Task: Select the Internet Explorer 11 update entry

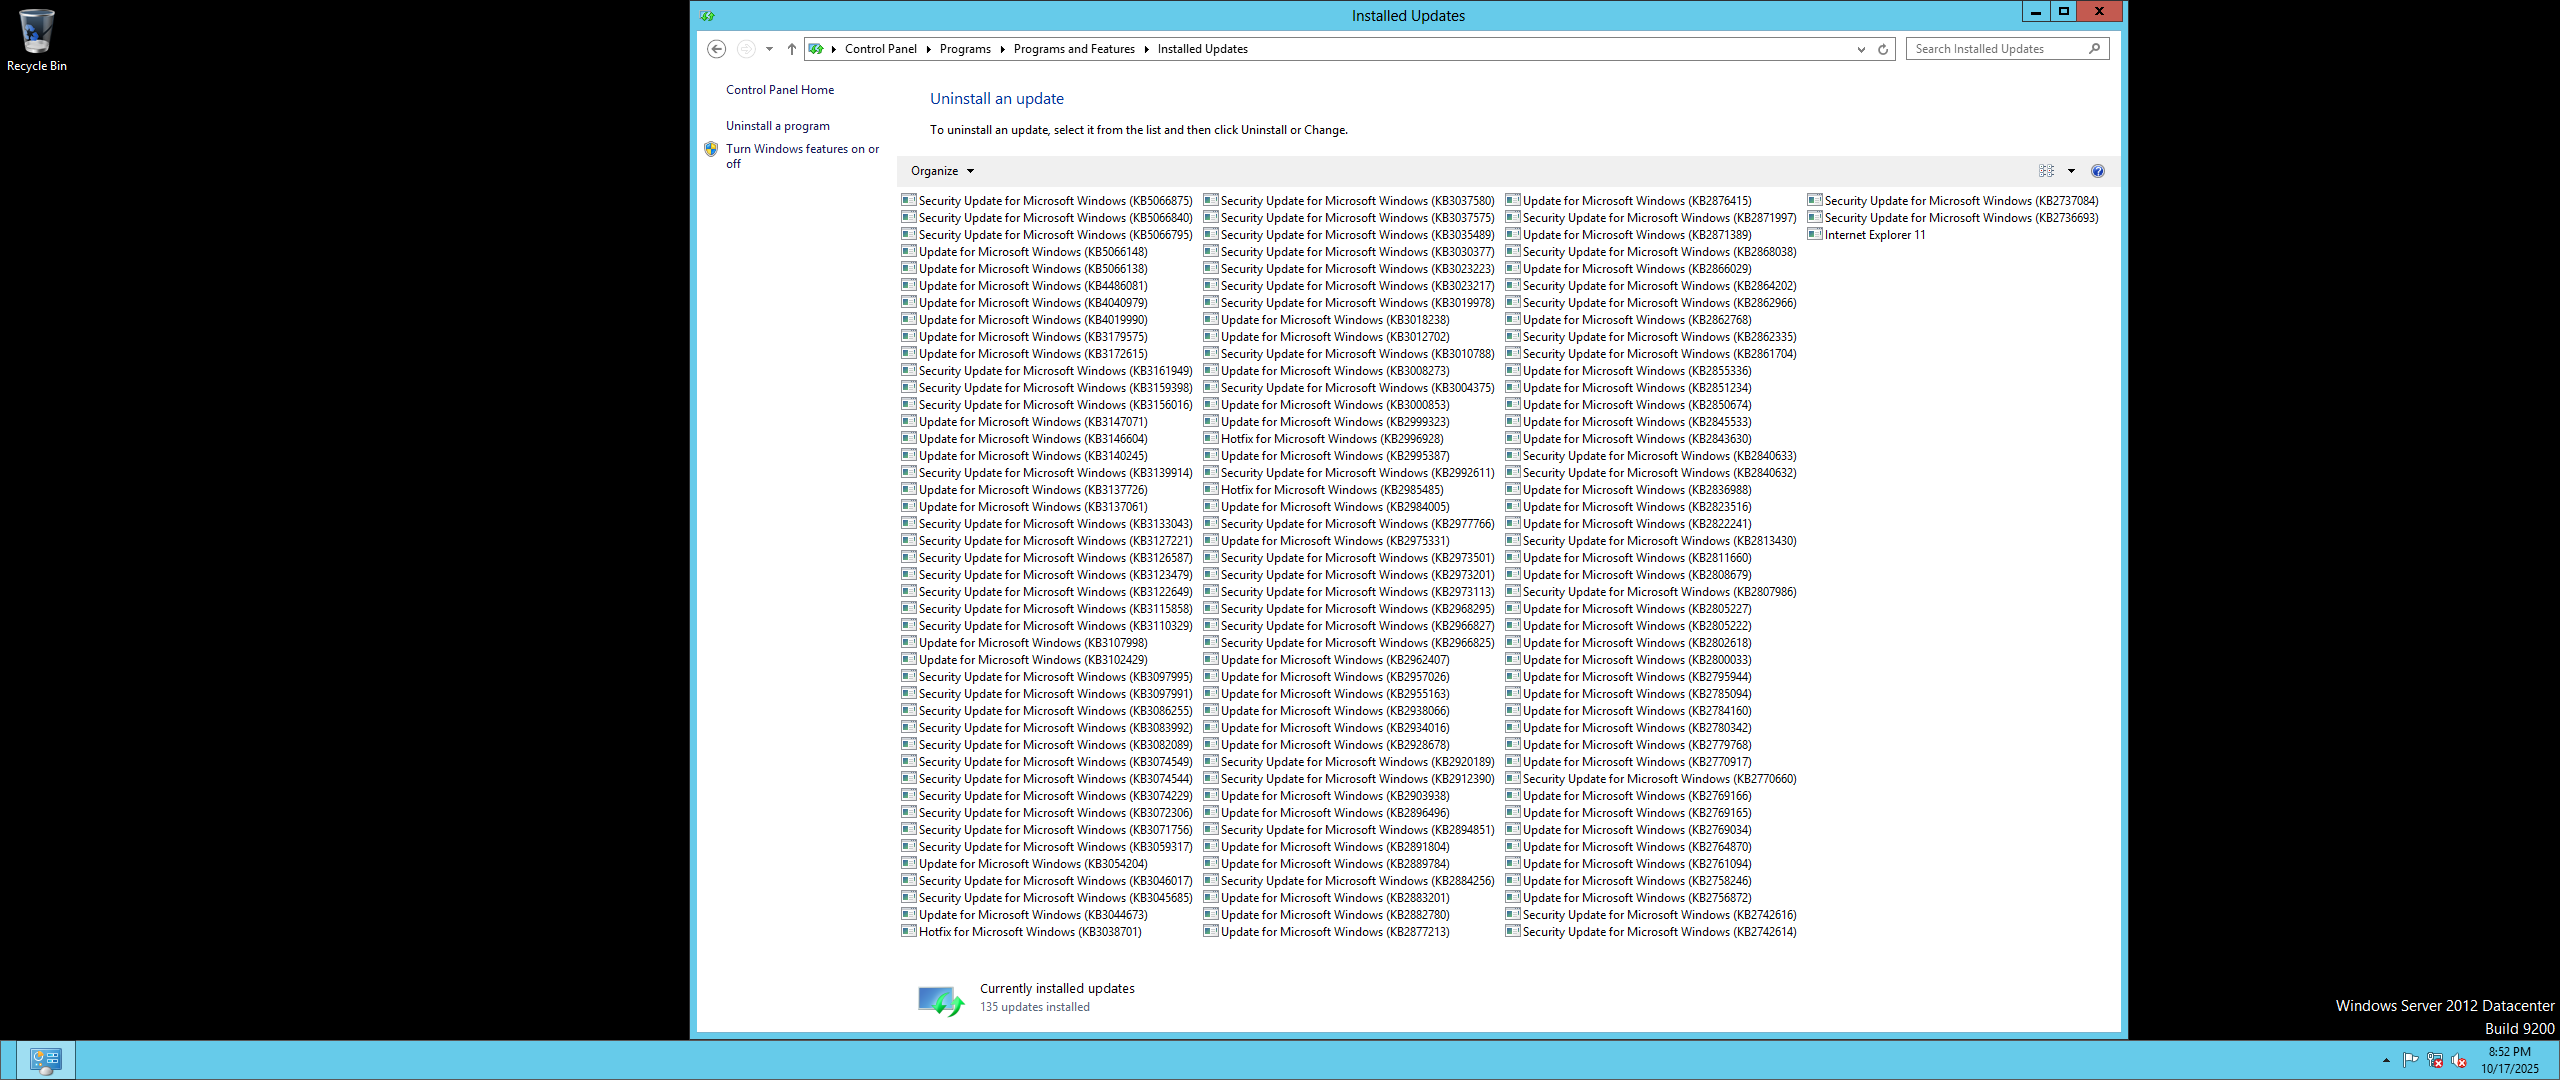Action: point(1874,235)
